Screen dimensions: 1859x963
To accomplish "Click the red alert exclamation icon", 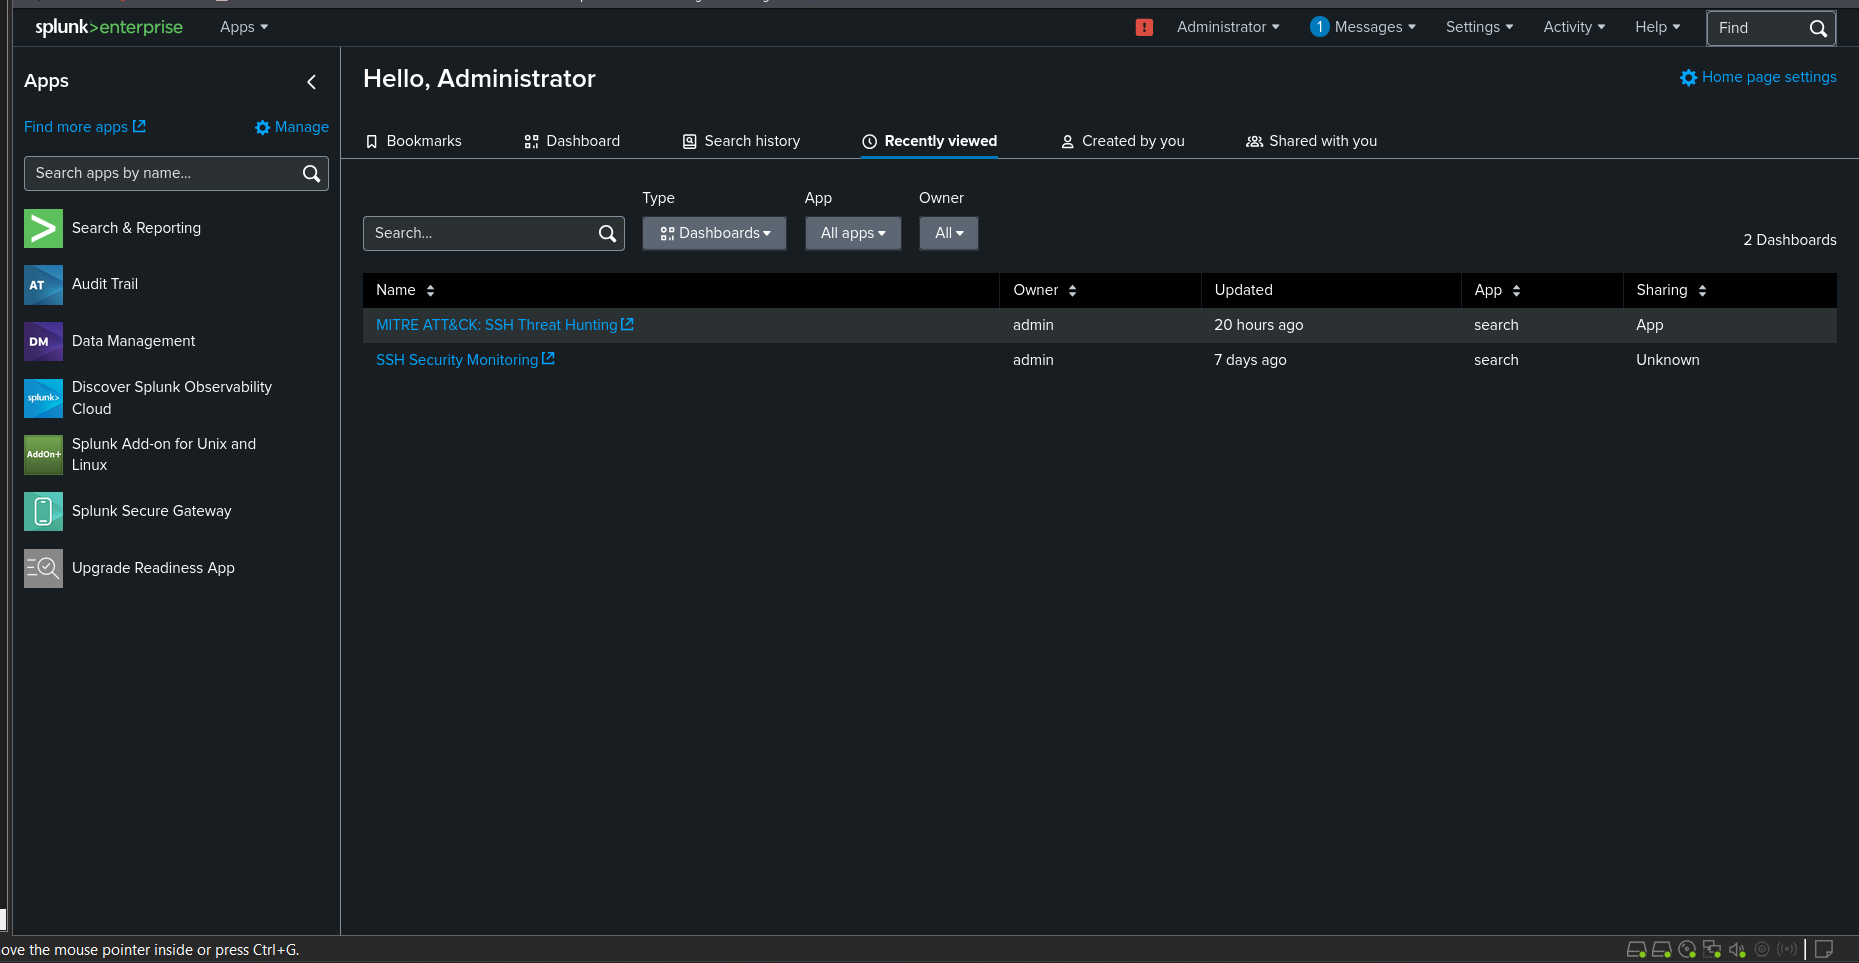I will [x=1144, y=27].
